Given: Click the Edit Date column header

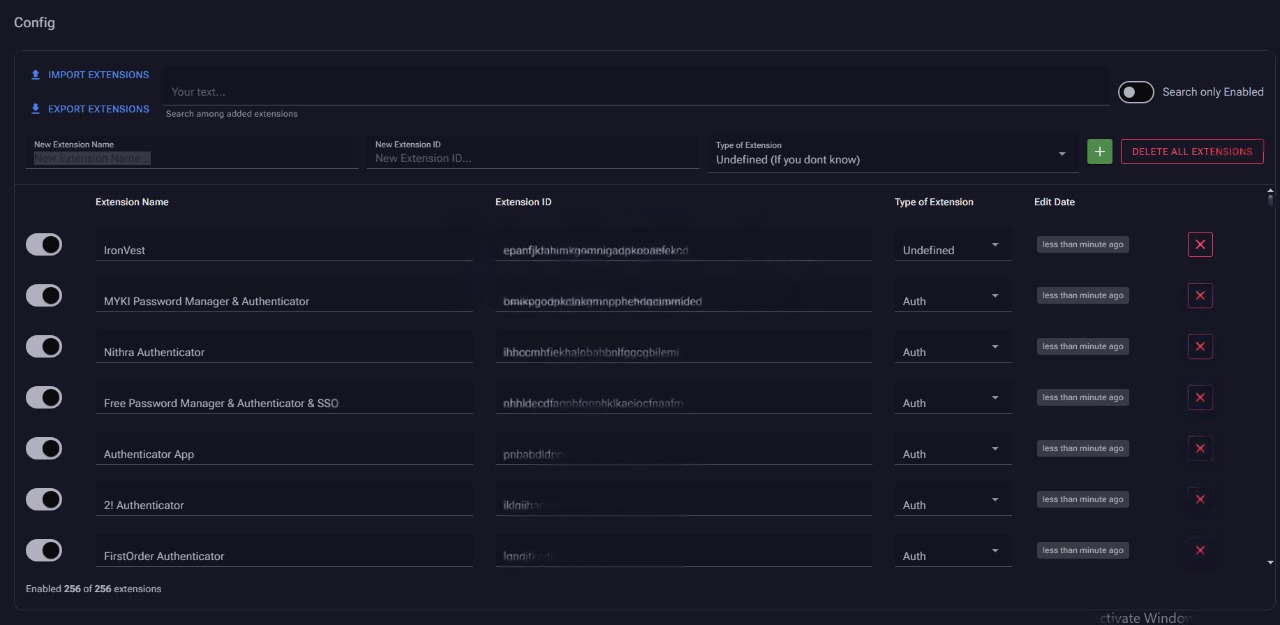Looking at the screenshot, I should (x=1054, y=202).
